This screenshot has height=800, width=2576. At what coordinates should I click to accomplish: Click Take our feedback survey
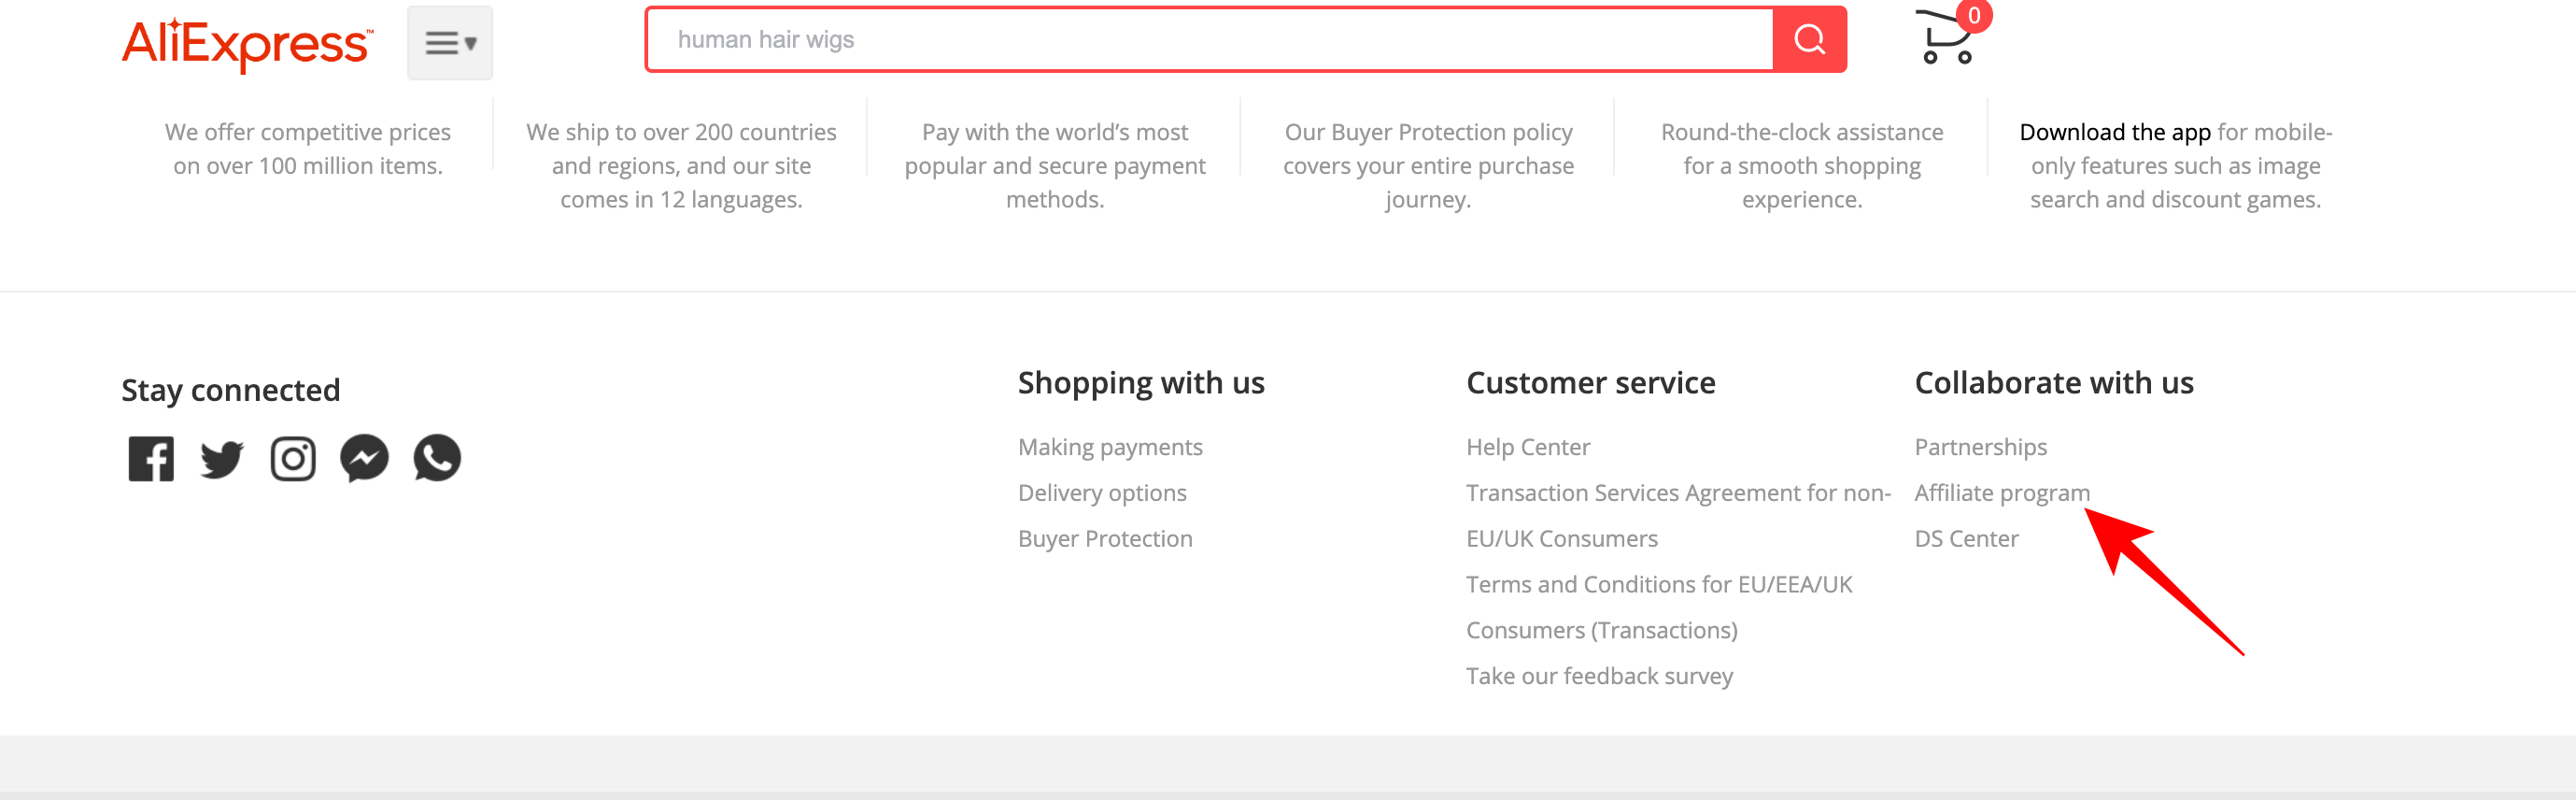point(1599,676)
